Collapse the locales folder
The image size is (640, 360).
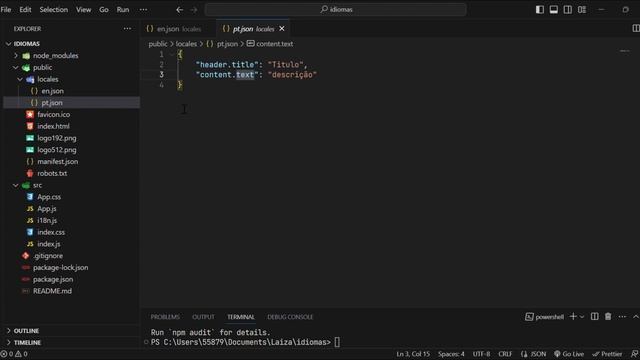48,79
